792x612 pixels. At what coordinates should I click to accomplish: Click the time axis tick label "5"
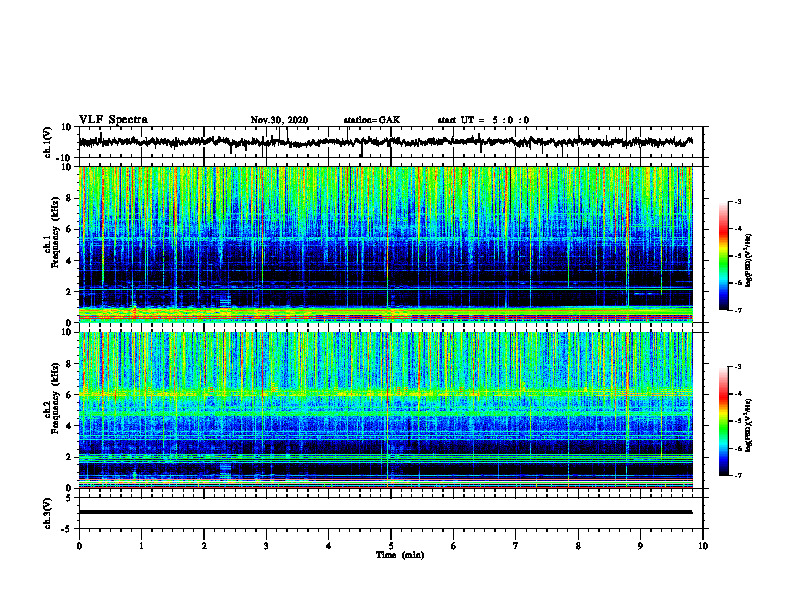tap(391, 546)
